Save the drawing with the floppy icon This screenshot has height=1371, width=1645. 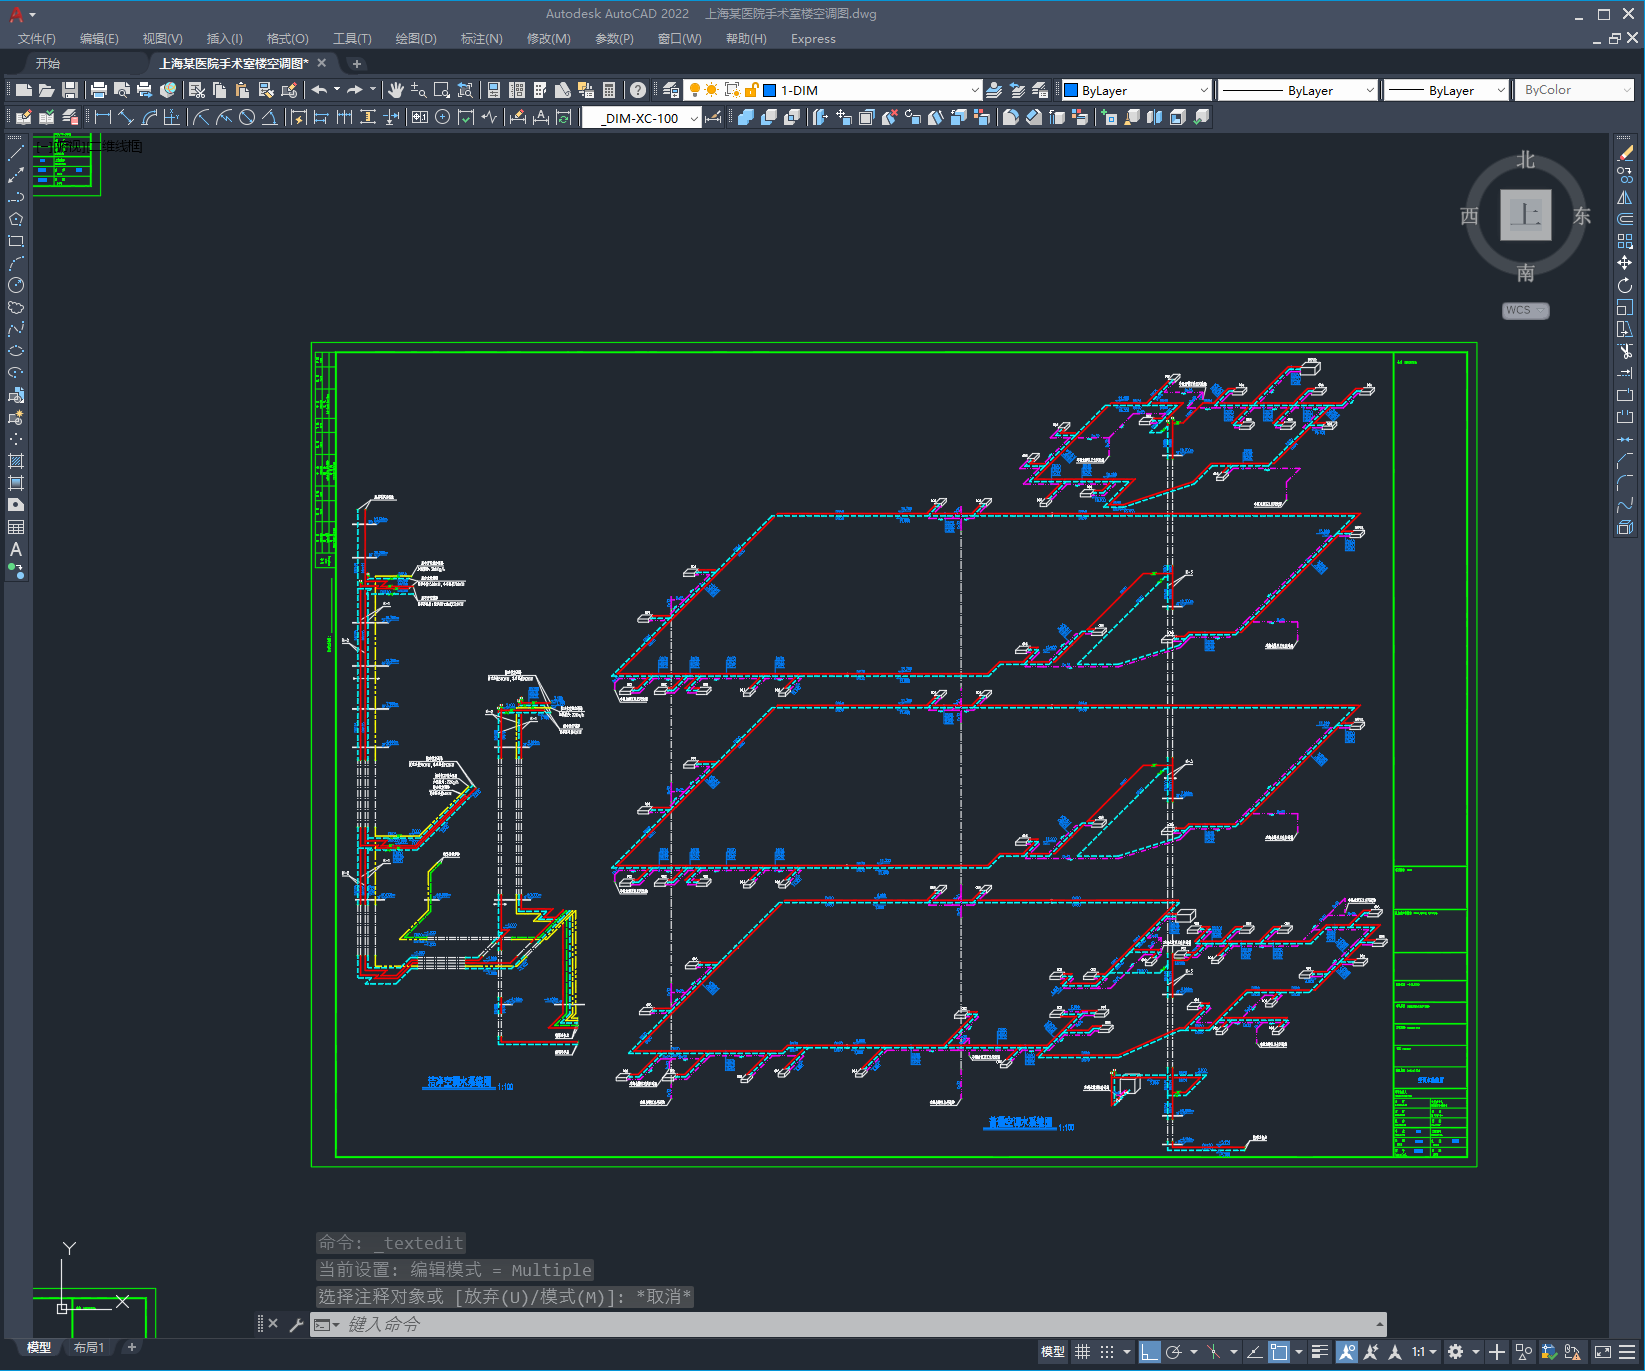coord(70,90)
